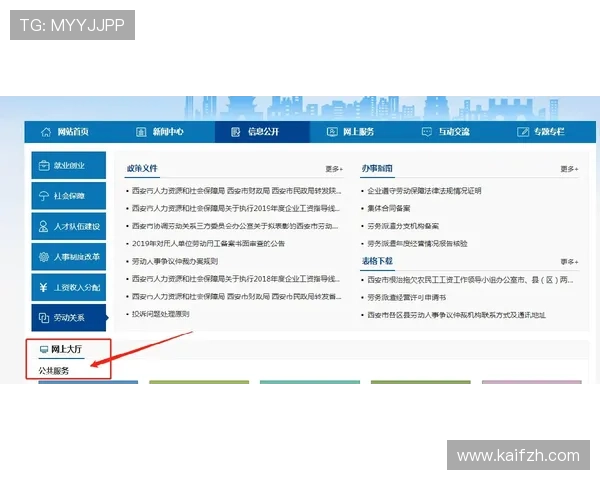Click the umbrella icon on 社会保障
This screenshot has height=480, width=600.
[44, 196]
